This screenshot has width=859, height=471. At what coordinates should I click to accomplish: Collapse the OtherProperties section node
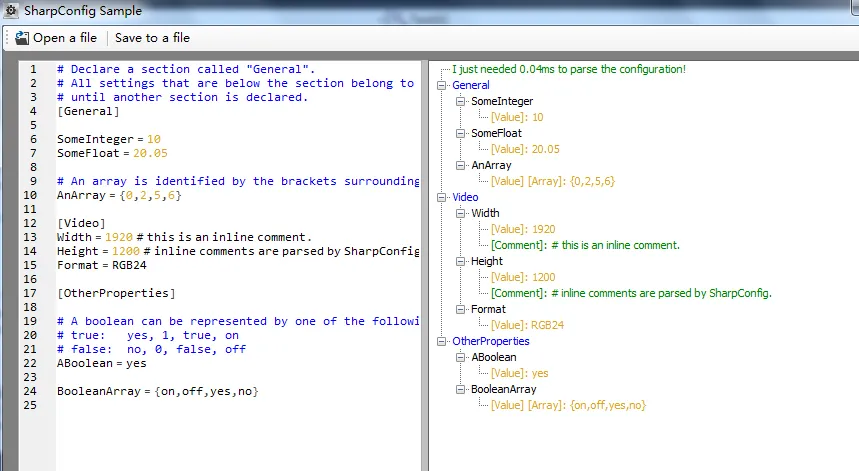pyautogui.click(x=444, y=341)
